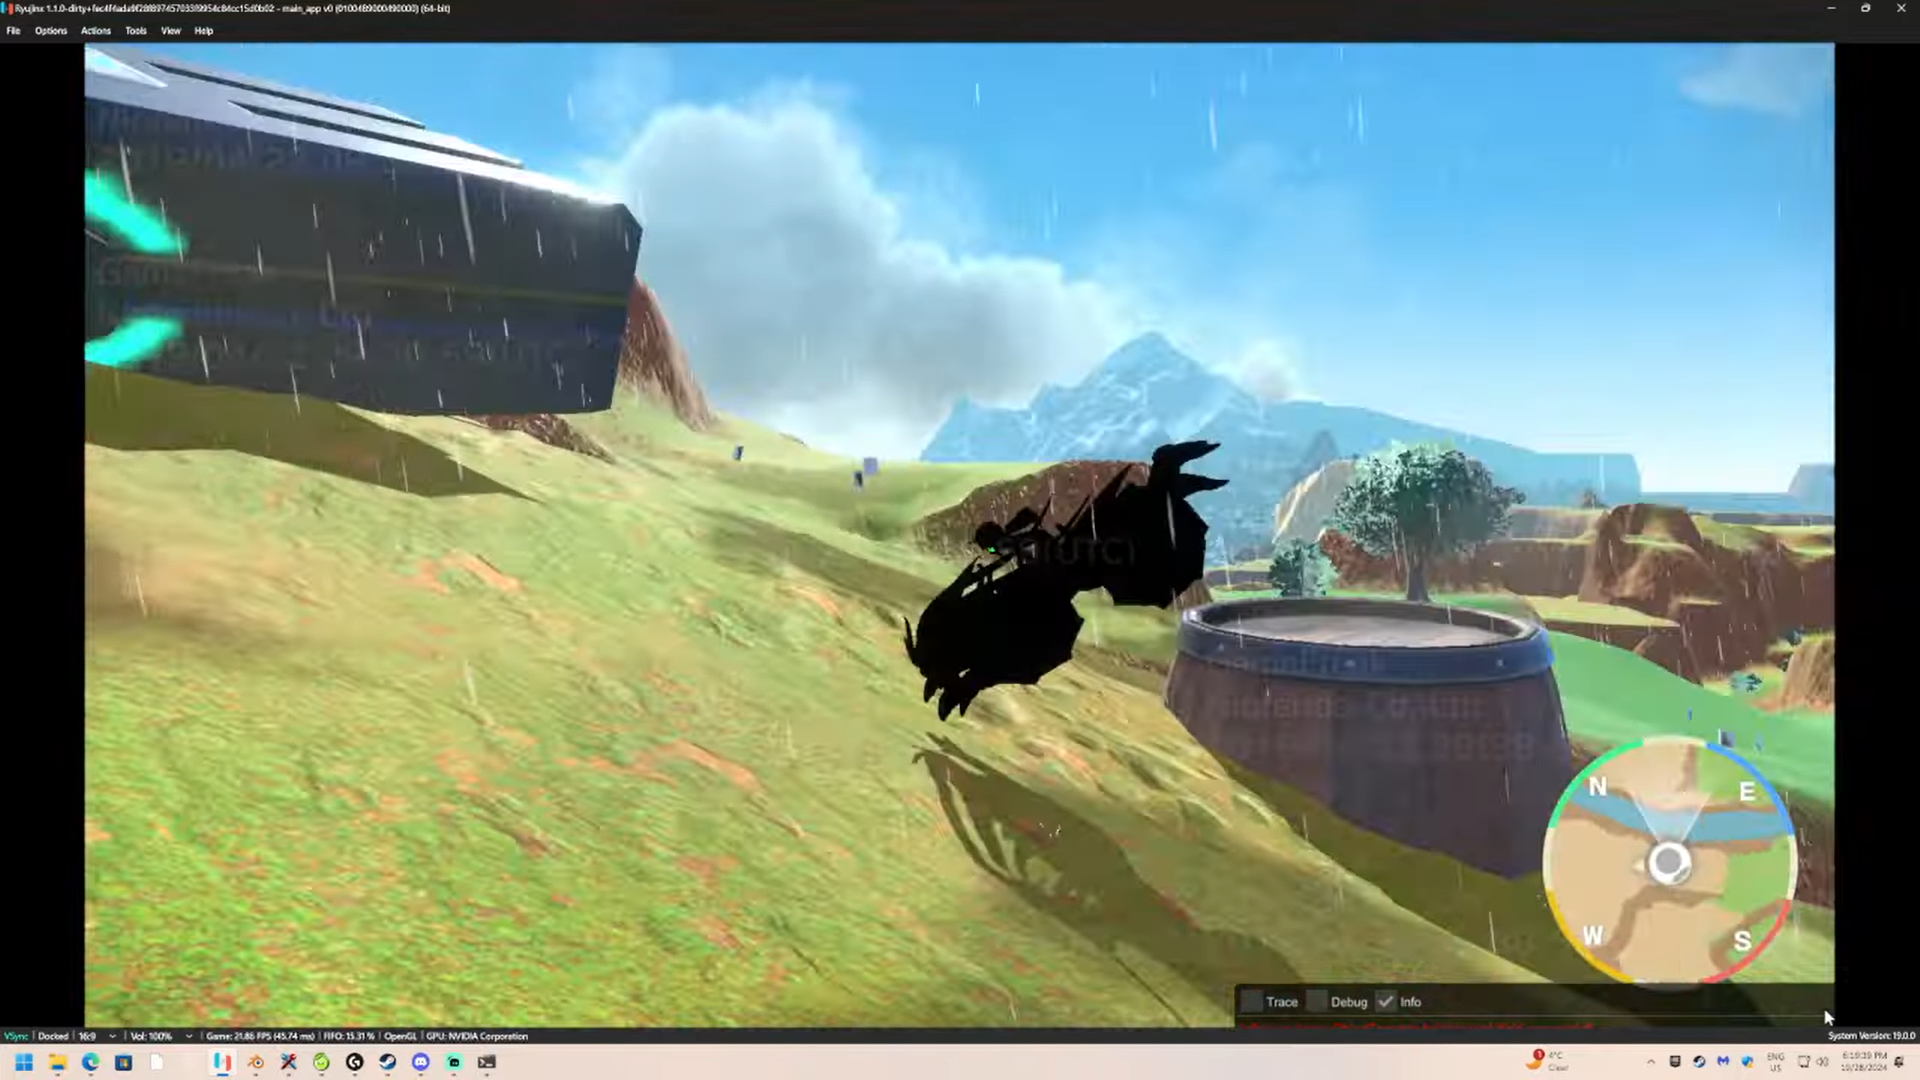Viewport: 1920px width, 1080px height.
Task: Launch Microsoft Edge from the taskbar
Action: pos(90,1062)
